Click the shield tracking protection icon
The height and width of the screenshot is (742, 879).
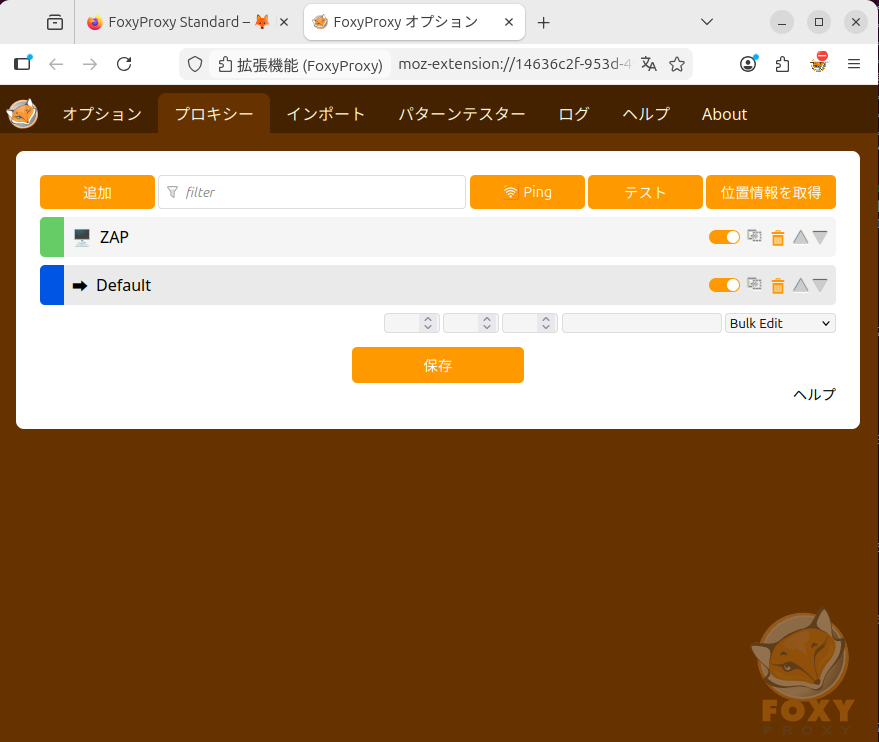[x=195, y=64]
